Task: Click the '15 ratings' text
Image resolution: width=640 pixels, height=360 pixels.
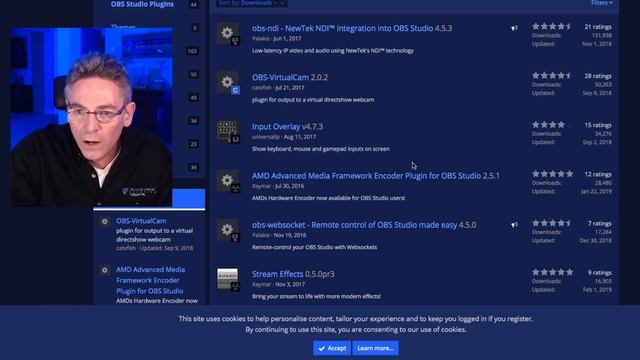Action: tap(598, 125)
